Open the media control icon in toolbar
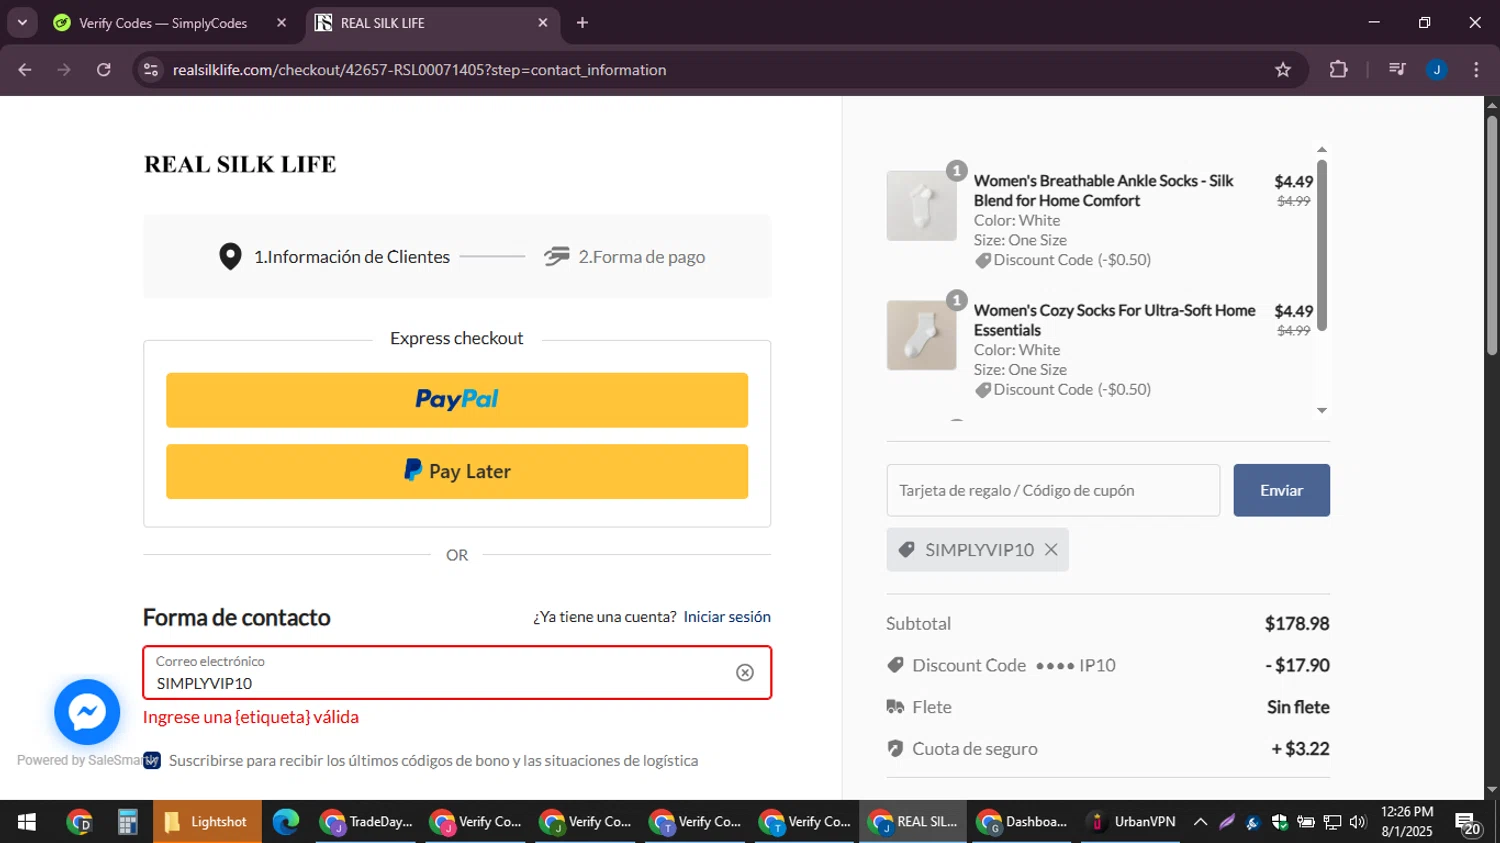The width and height of the screenshot is (1500, 843). (1397, 70)
